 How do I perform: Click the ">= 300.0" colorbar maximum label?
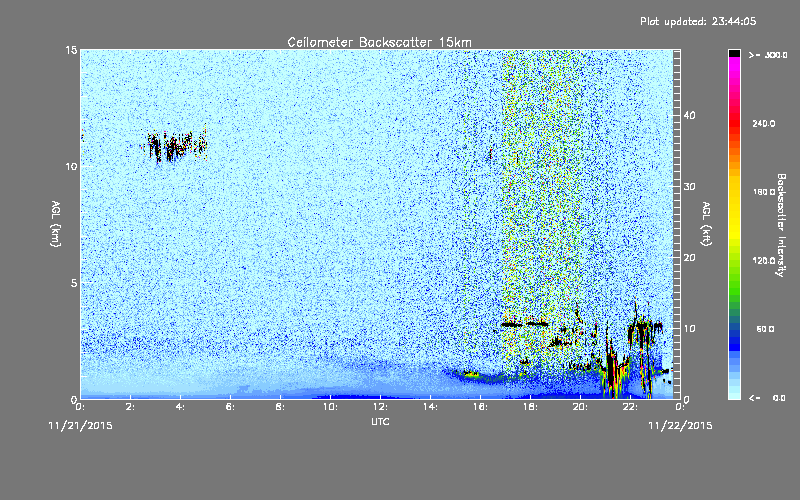(768, 55)
